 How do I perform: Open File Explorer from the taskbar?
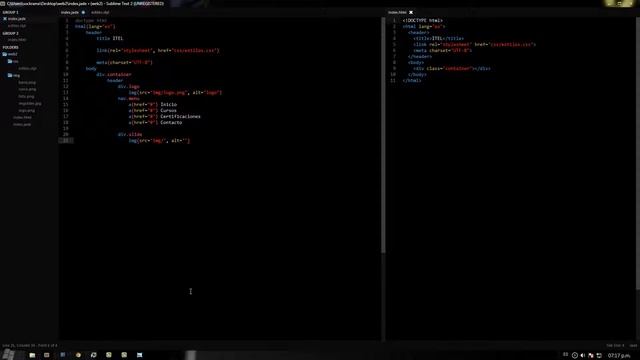[32, 355]
